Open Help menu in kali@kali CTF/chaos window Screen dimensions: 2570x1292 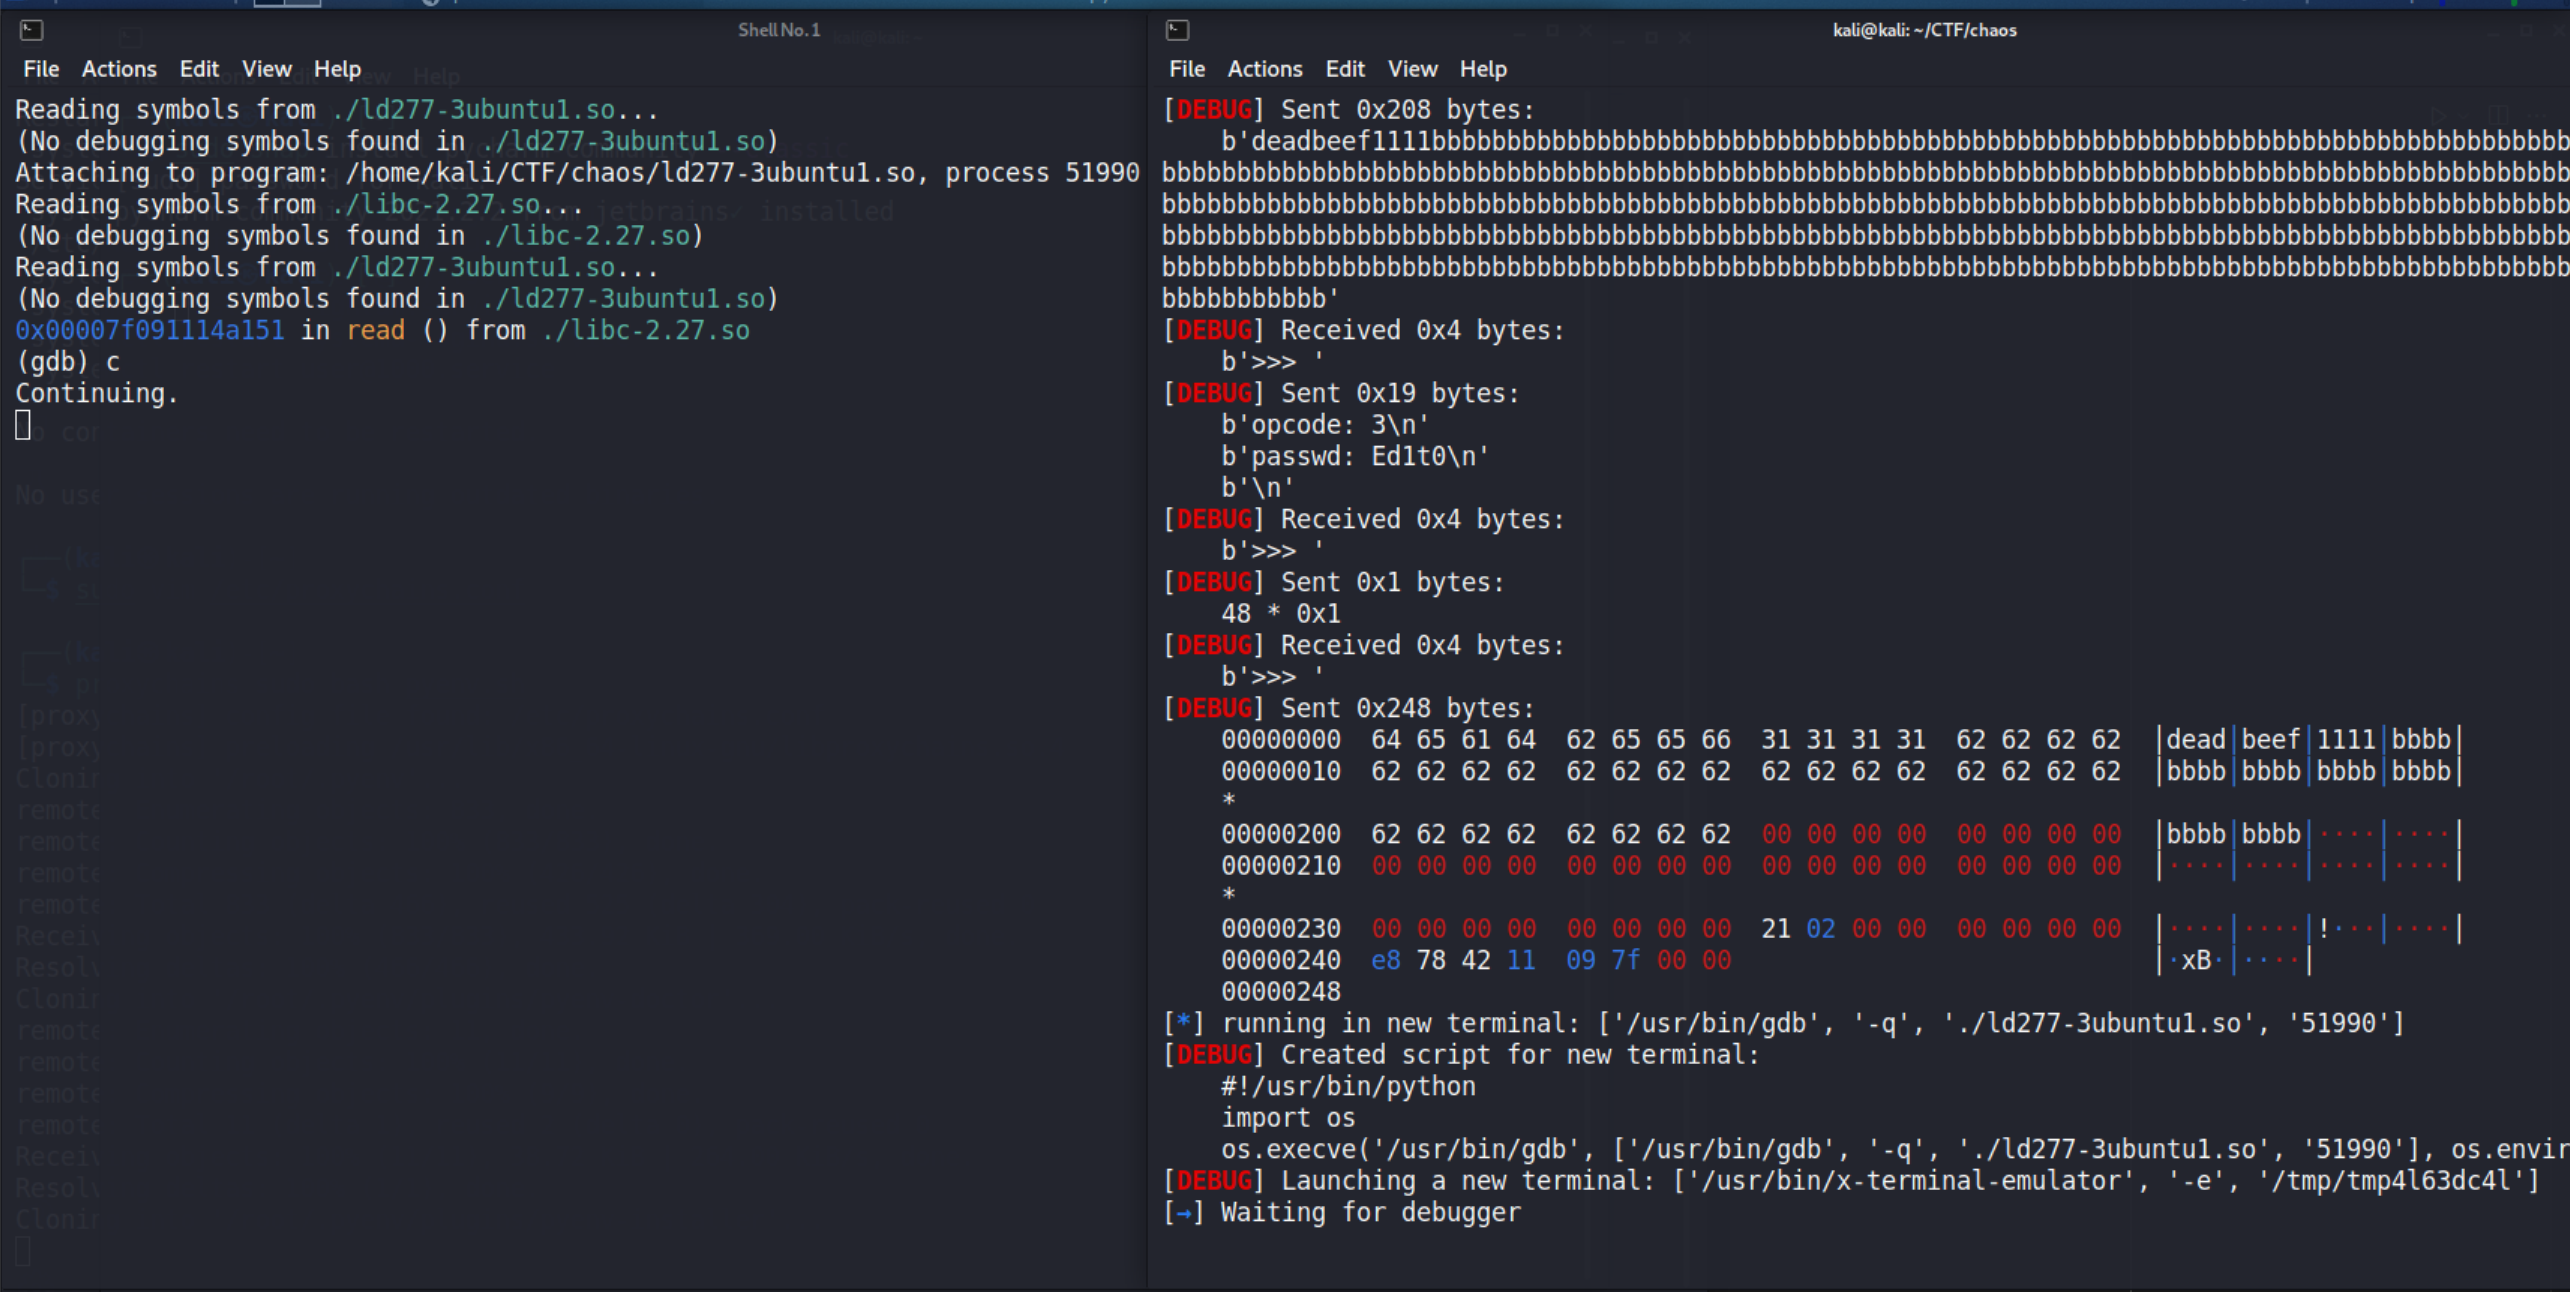tap(1483, 69)
